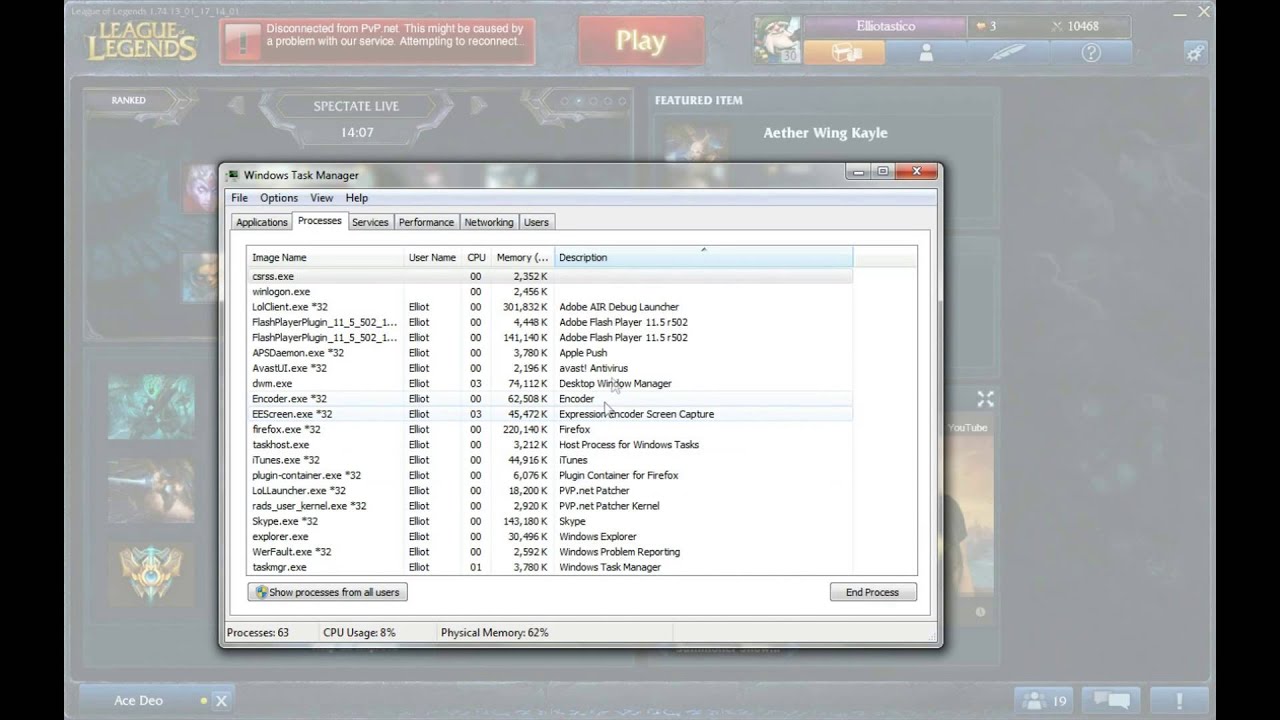The height and width of the screenshot is (720, 1280).
Task: Select AvastUI.exe *32 process
Action: tap(550, 368)
